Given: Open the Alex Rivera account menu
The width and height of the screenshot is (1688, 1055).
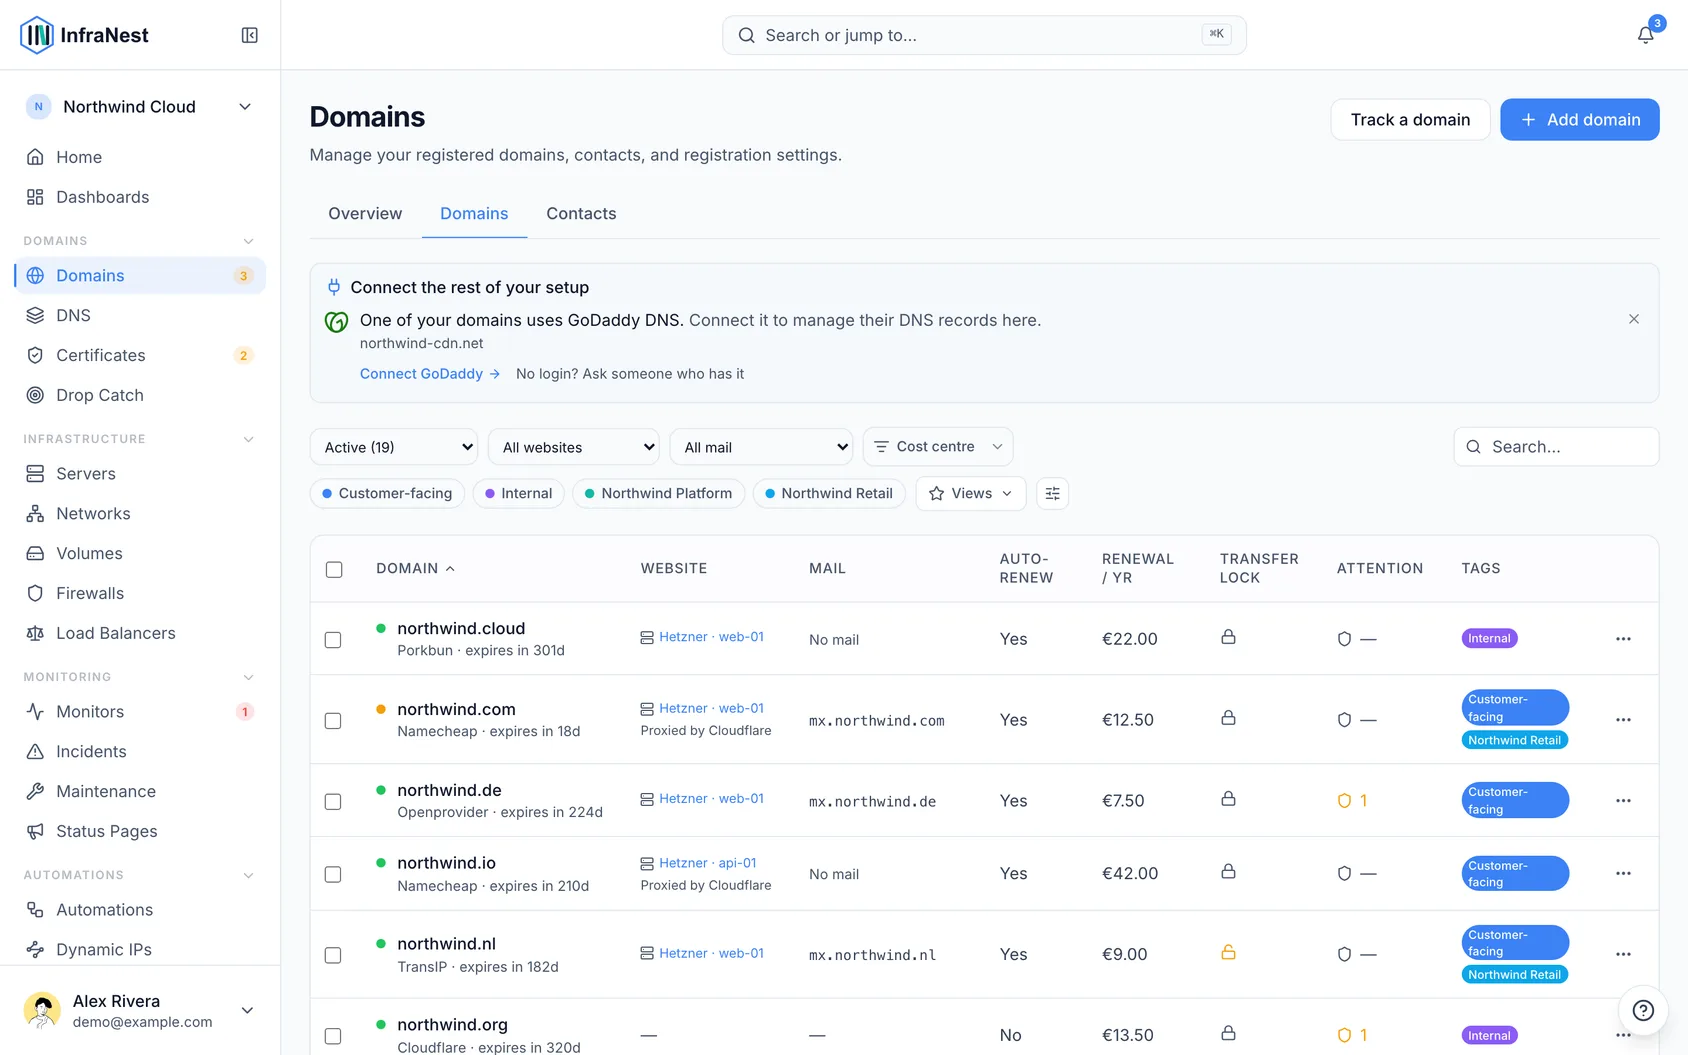Looking at the screenshot, I should coord(140,1010).
